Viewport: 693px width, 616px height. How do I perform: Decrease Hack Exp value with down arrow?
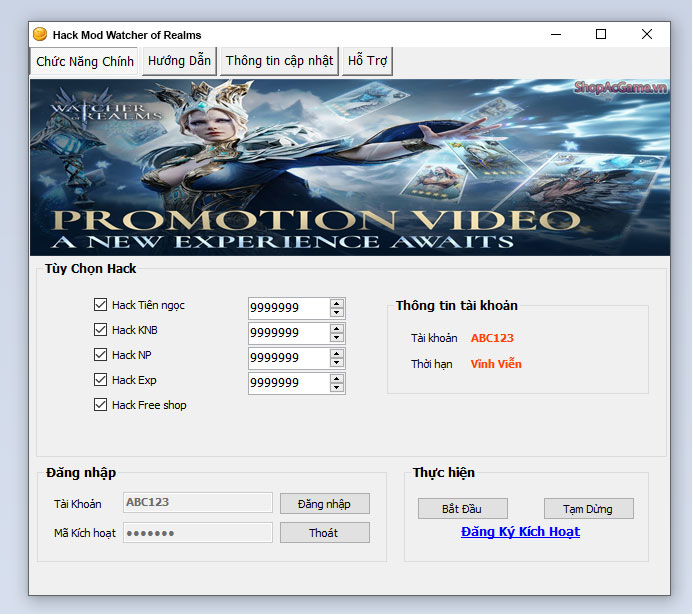[336, 388]
